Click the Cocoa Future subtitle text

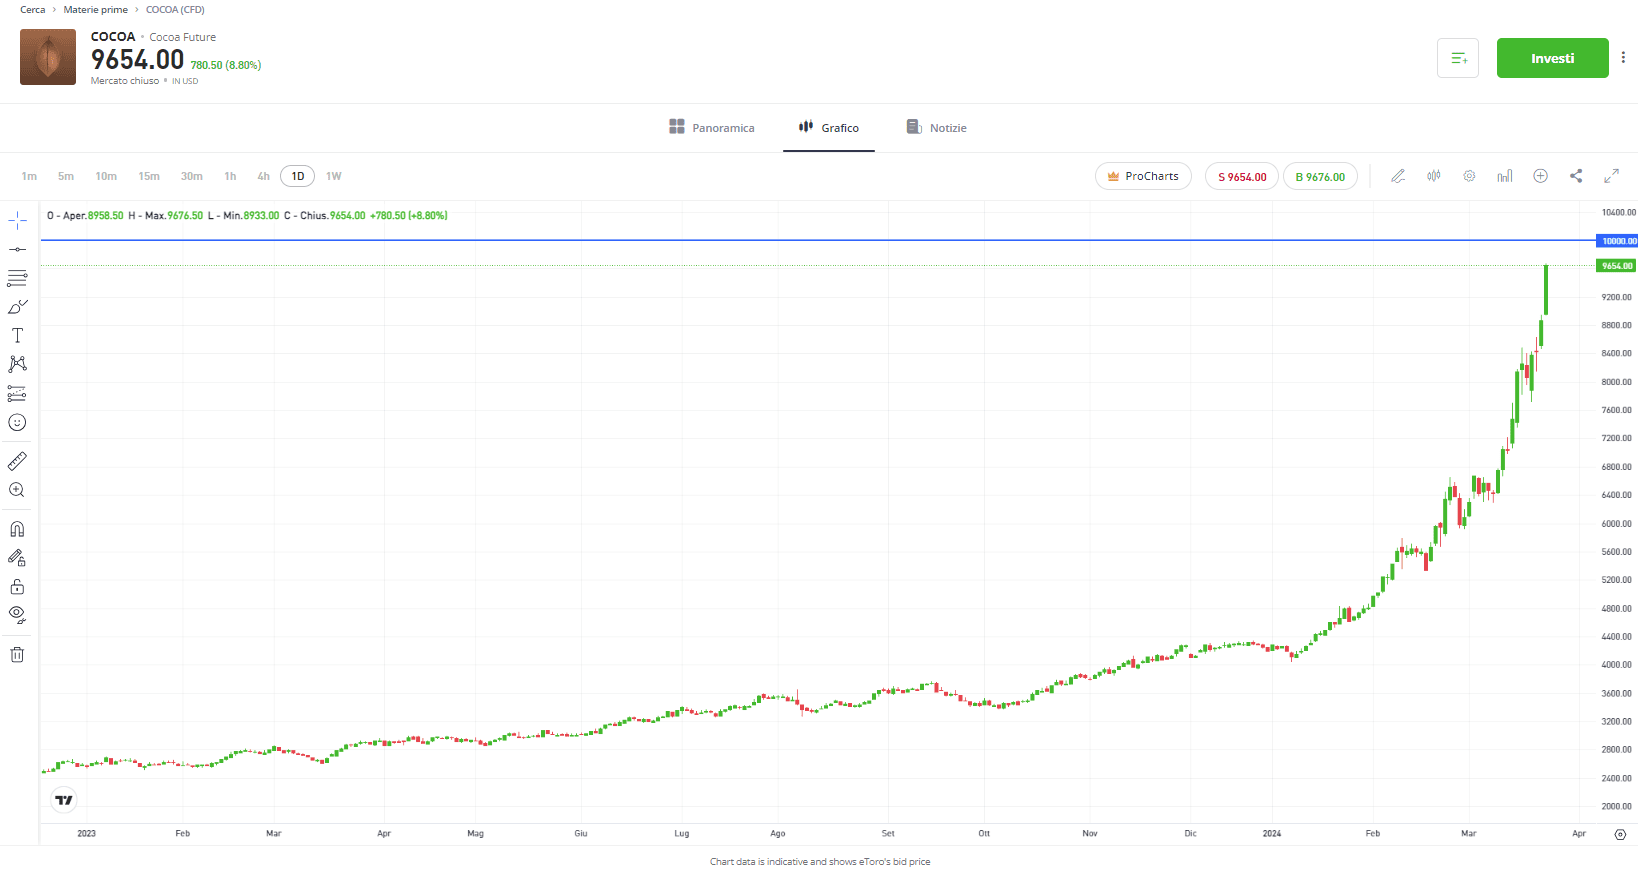click(183, 38)
